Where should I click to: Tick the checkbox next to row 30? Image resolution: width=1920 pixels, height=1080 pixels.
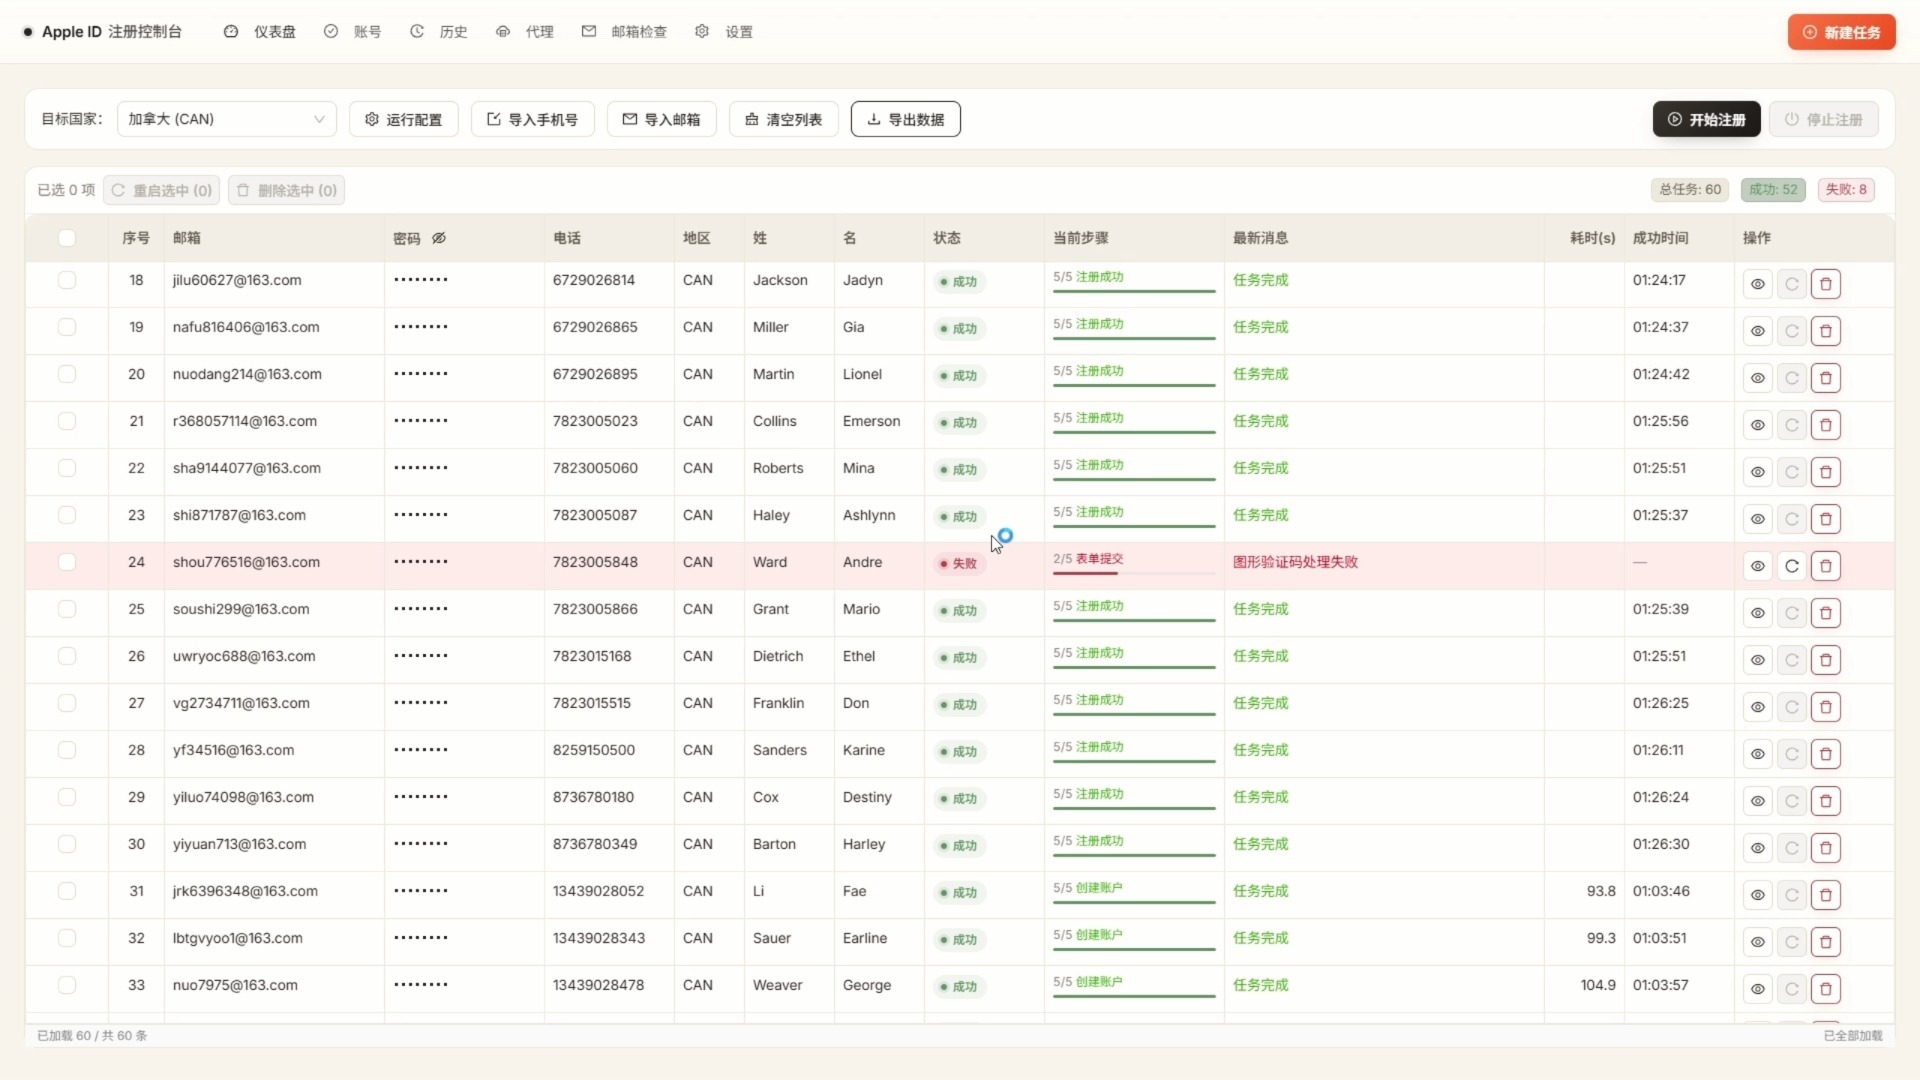[67, 844]
